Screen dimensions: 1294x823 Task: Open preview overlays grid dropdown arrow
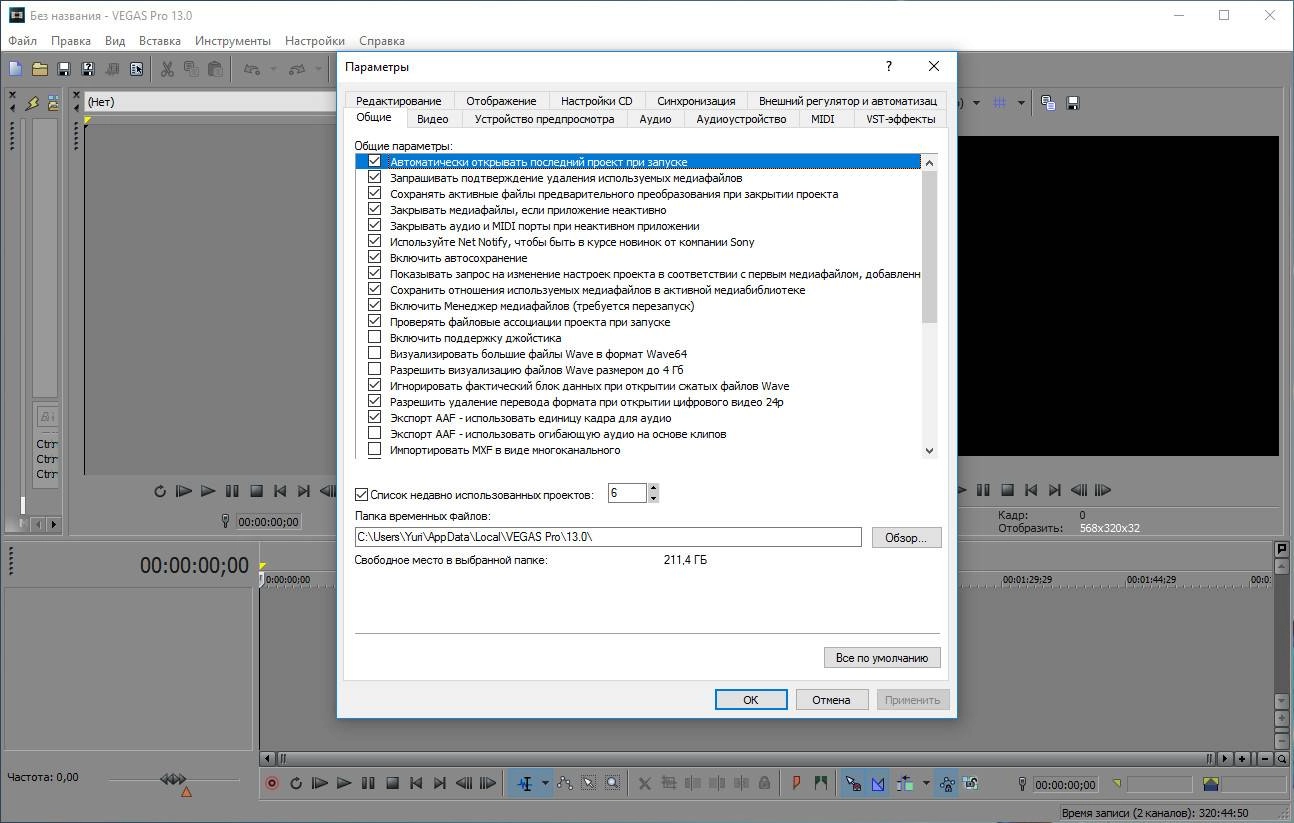coord(1021,102)
